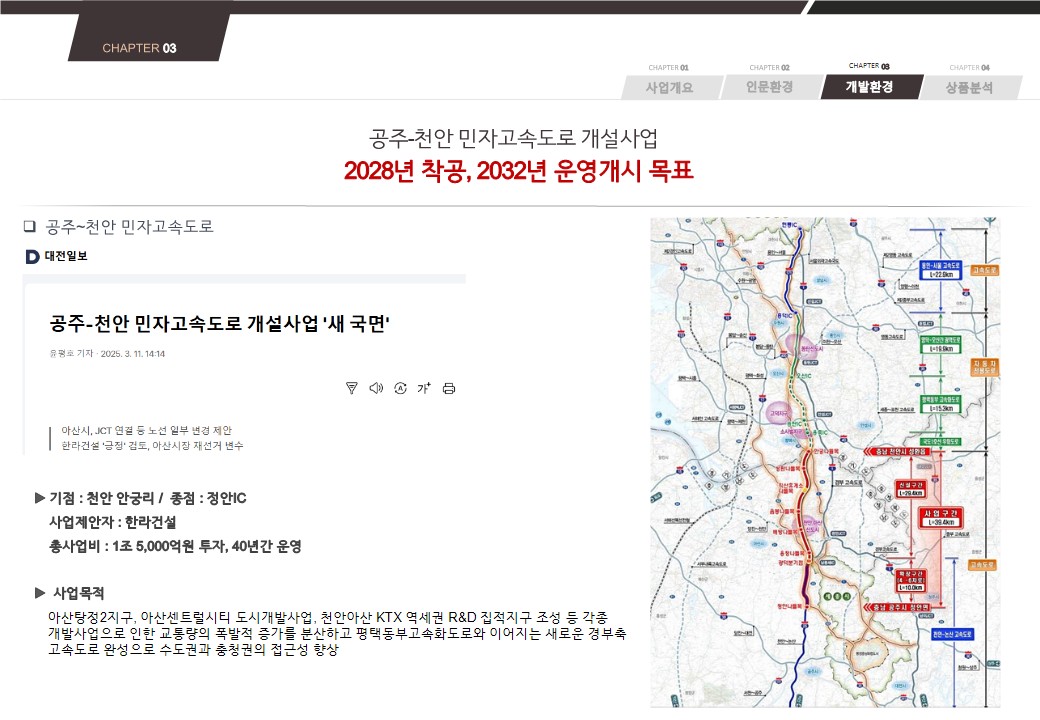Click the paragraph line starting '개발사업으로 인한 교통량의'
Viewport: 1040px width, 720px height.
[337, 633]
